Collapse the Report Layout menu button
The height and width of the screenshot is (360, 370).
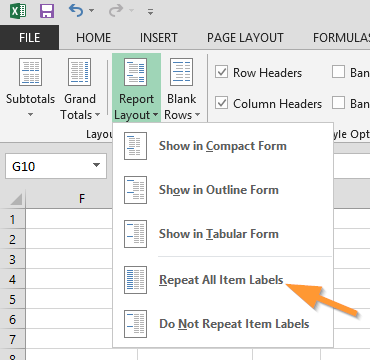tap(136, 88)
